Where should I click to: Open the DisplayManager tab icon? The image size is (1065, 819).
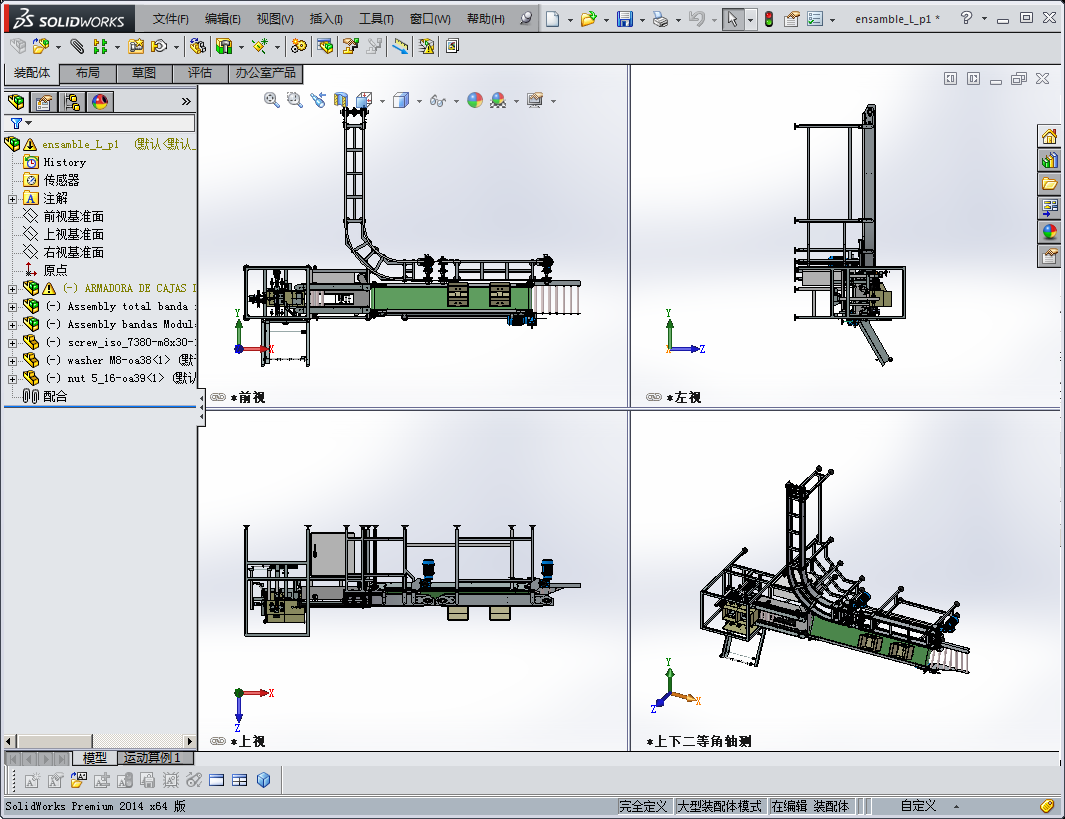point(100,102)
